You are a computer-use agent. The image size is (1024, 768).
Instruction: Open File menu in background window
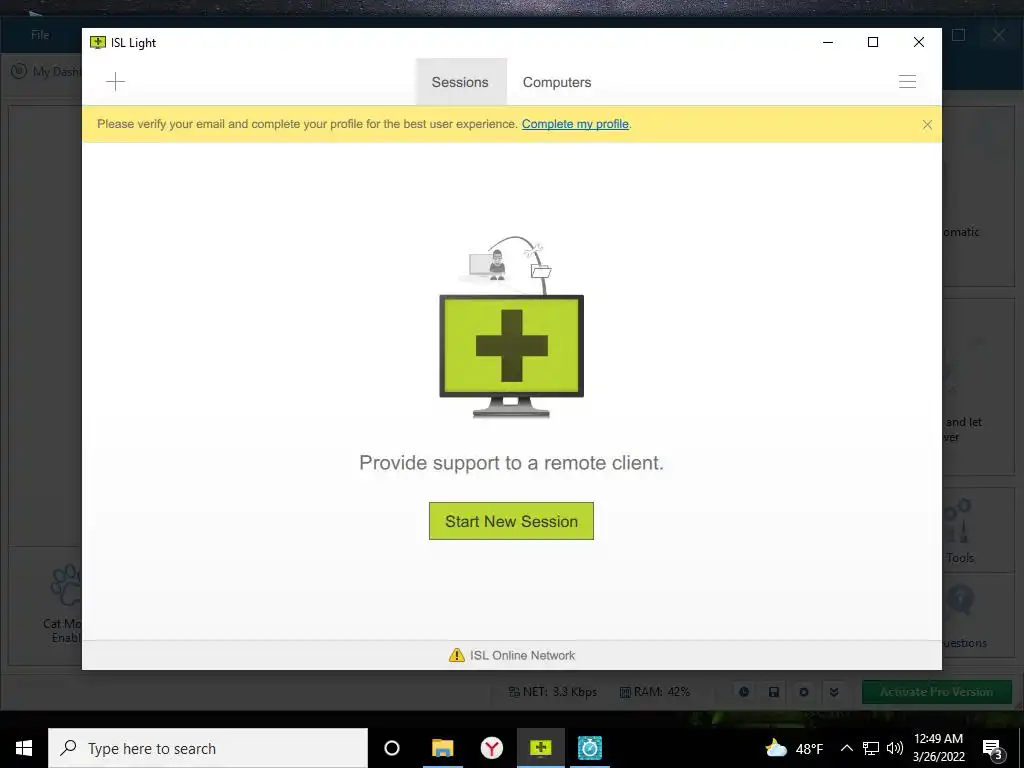tap(40, 35)
